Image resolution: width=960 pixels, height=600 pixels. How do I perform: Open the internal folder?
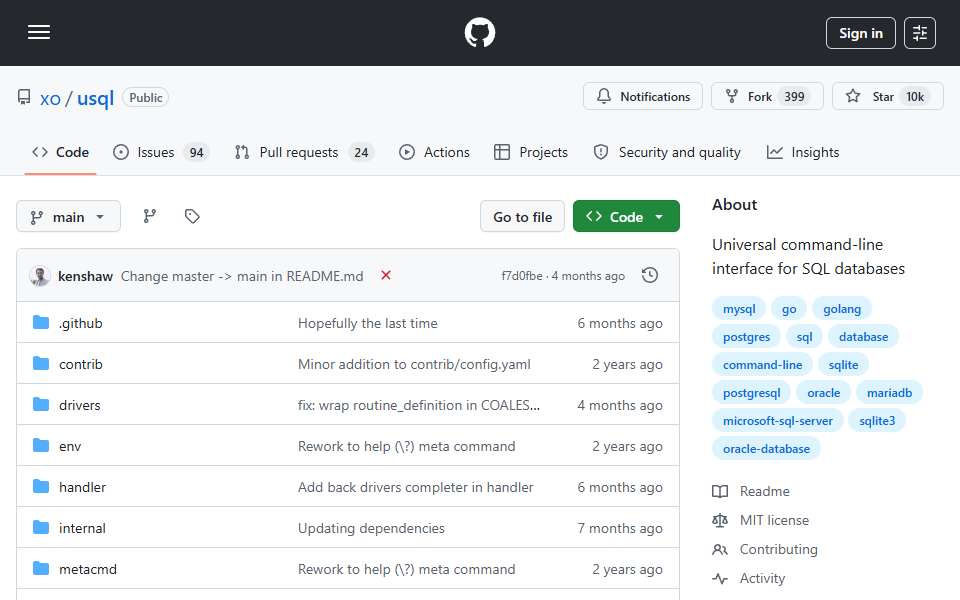(82, 528)
